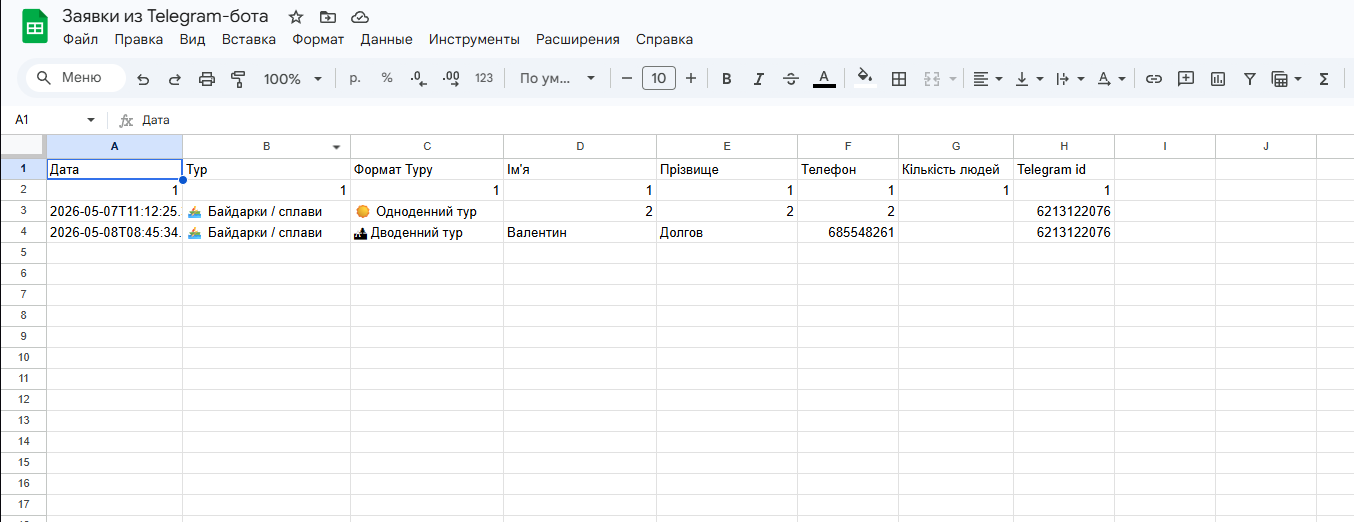Select cell with 685548261
Image resolution: width=1354 pixels, height=522 pixels.
point(848,232)
